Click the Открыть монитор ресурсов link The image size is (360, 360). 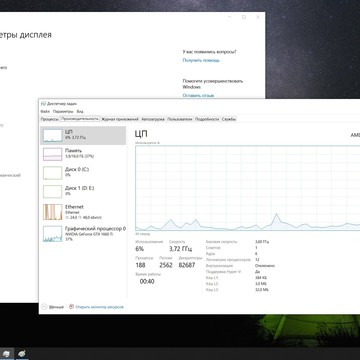pos(99,307)
